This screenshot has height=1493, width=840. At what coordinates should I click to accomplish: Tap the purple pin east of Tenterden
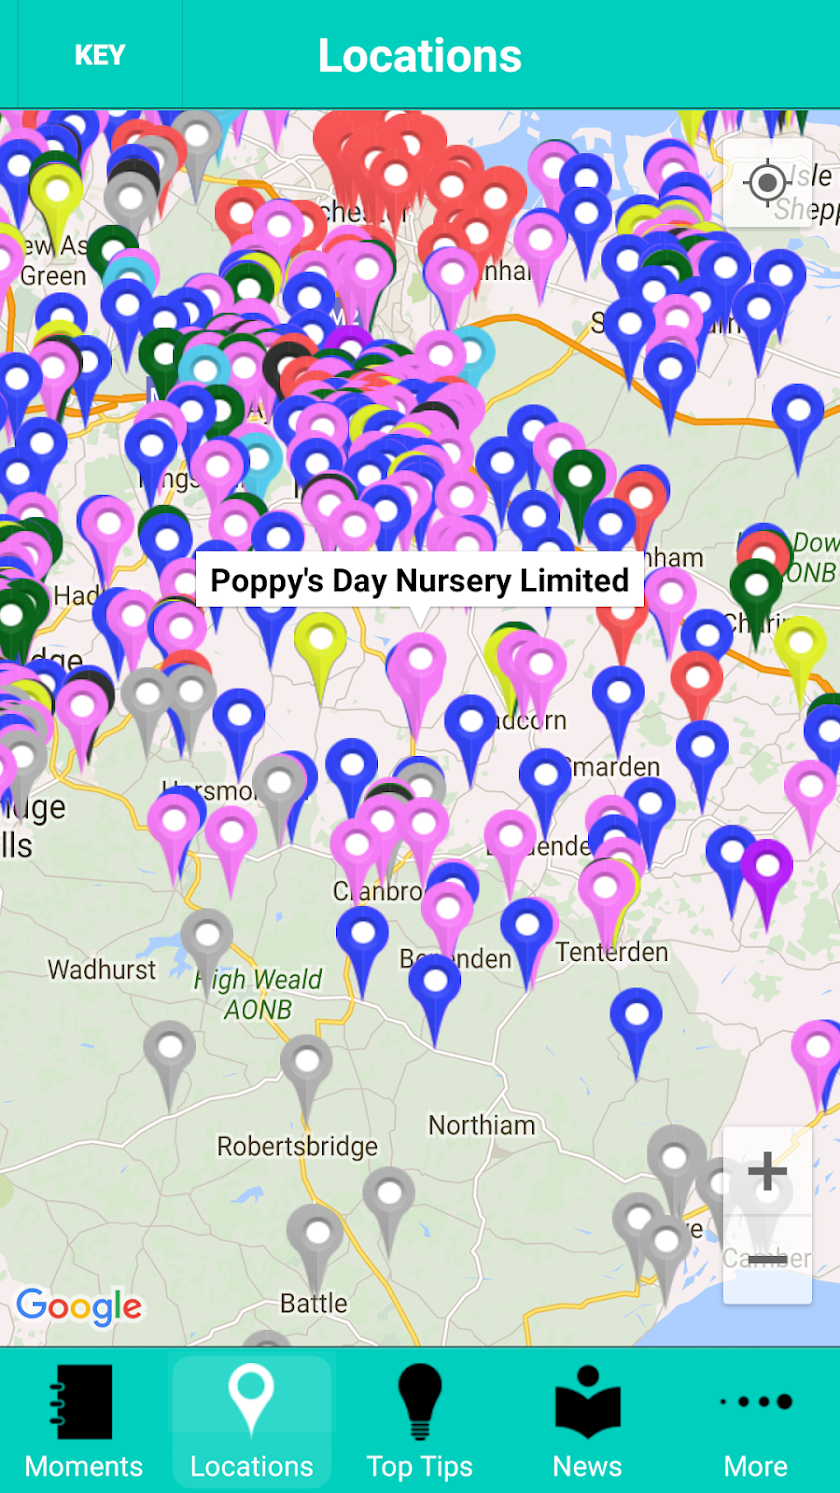click(767, 877)
